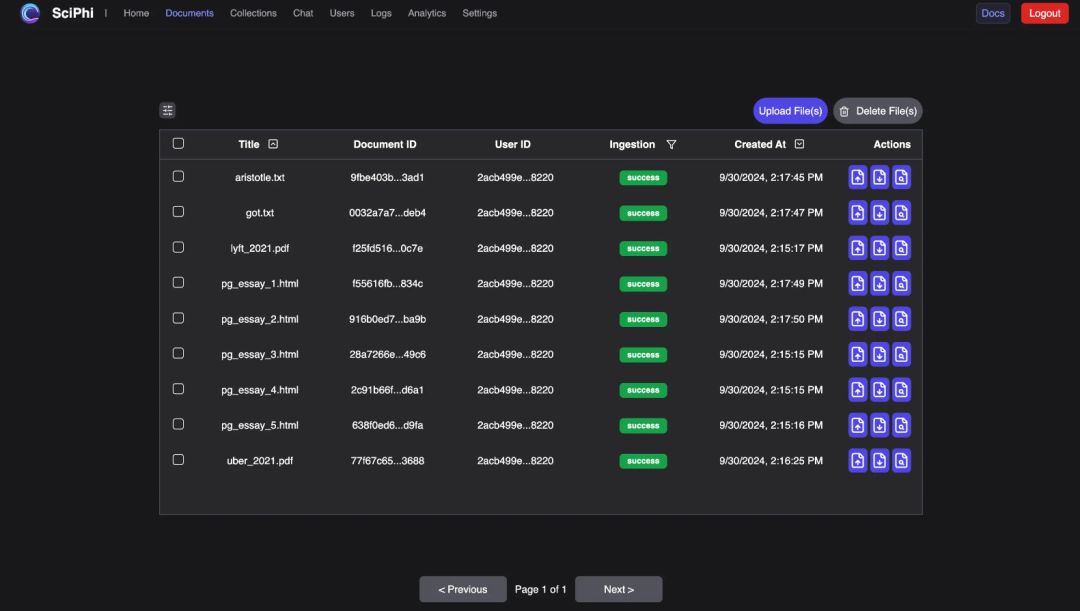Tick the checkbox for lyft_2021.pdf

coord(178,247)
